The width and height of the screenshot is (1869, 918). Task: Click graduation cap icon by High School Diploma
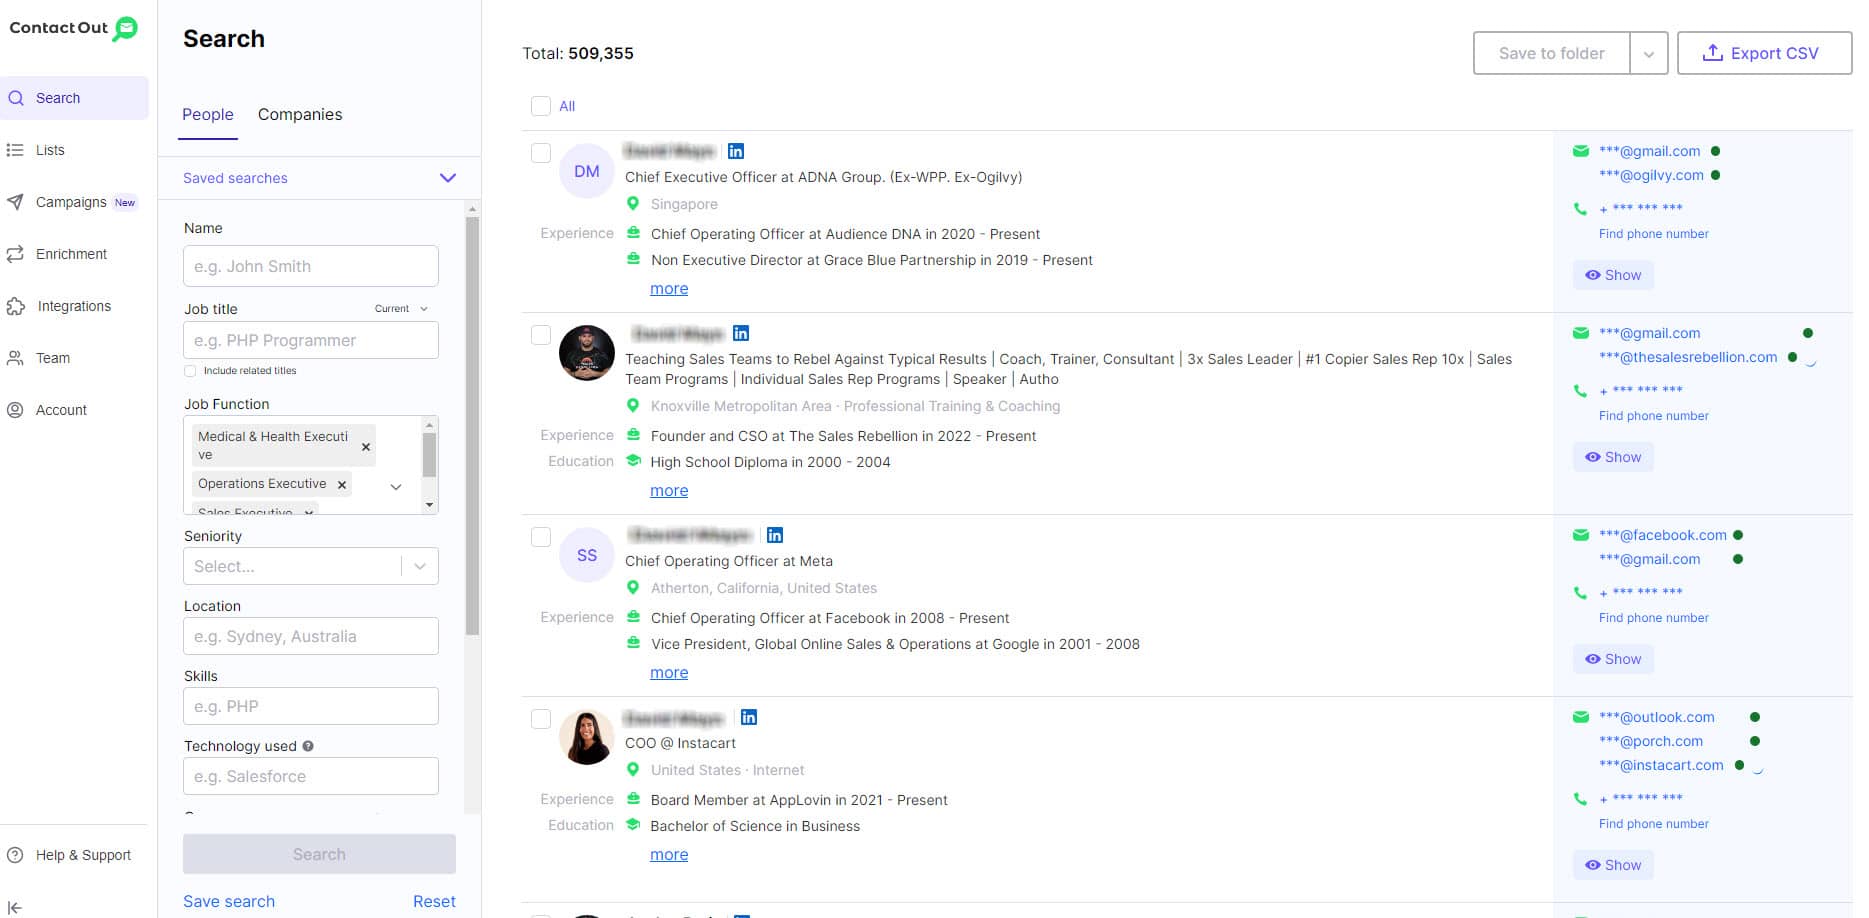tap(633, 461)
